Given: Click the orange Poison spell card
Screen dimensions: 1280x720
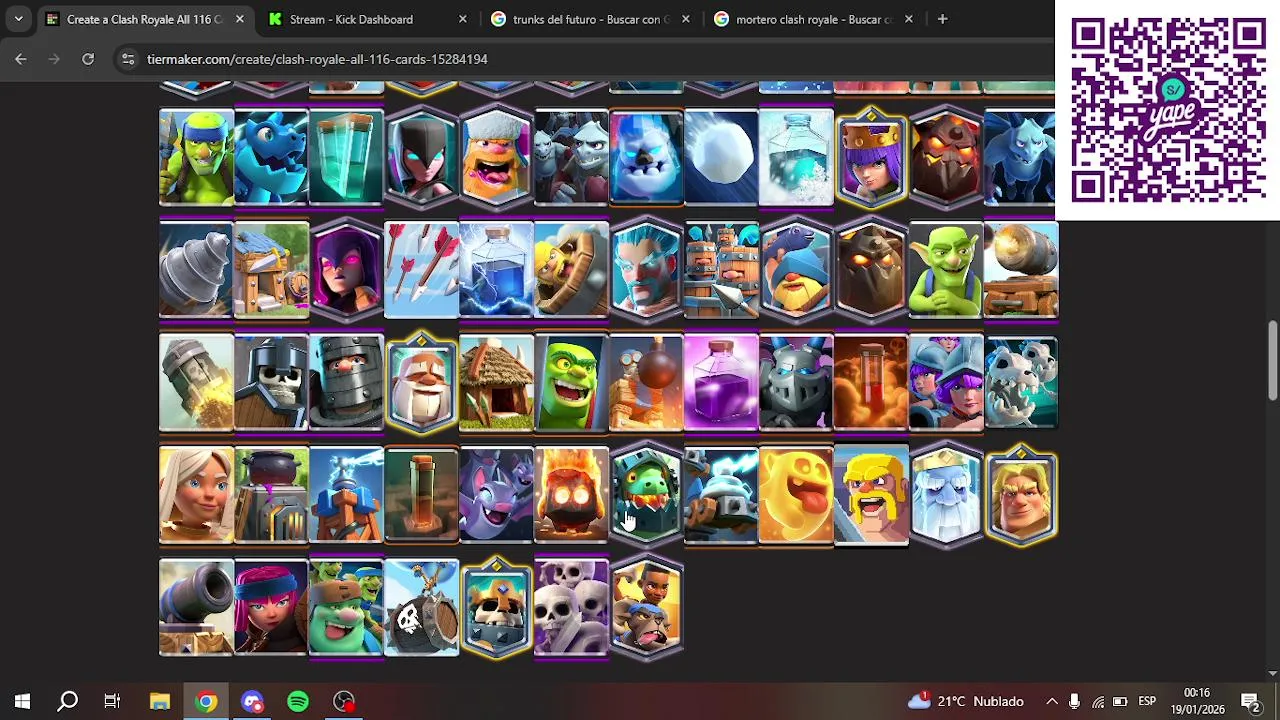Looking at the screenshot, I should (x=871, y=382).
